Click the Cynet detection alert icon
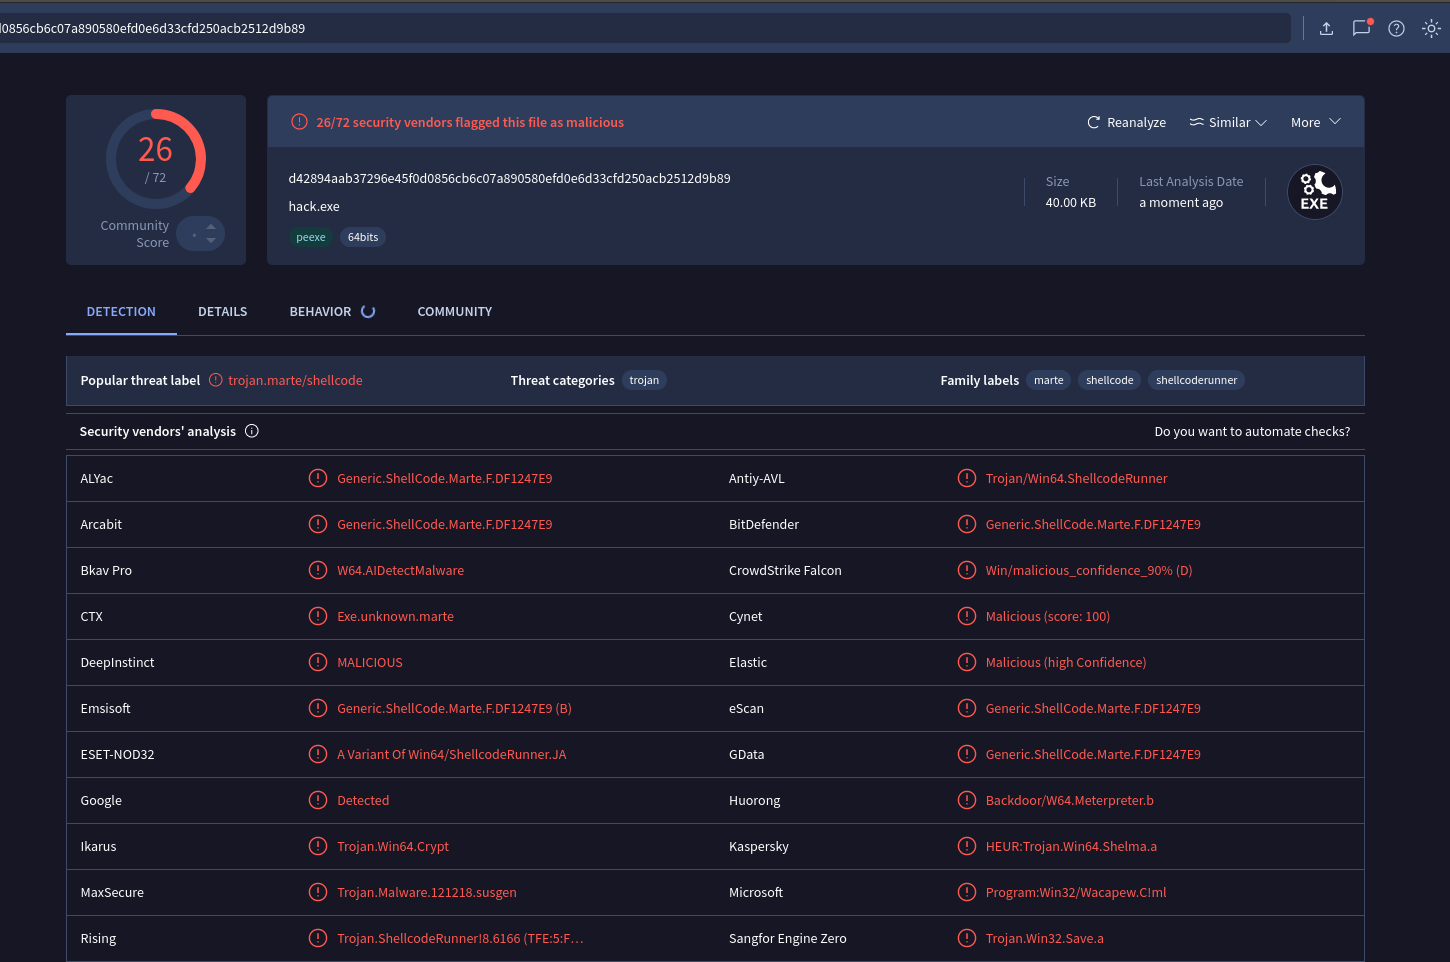This screenshot has height=962, width=1450. point(967,616)
